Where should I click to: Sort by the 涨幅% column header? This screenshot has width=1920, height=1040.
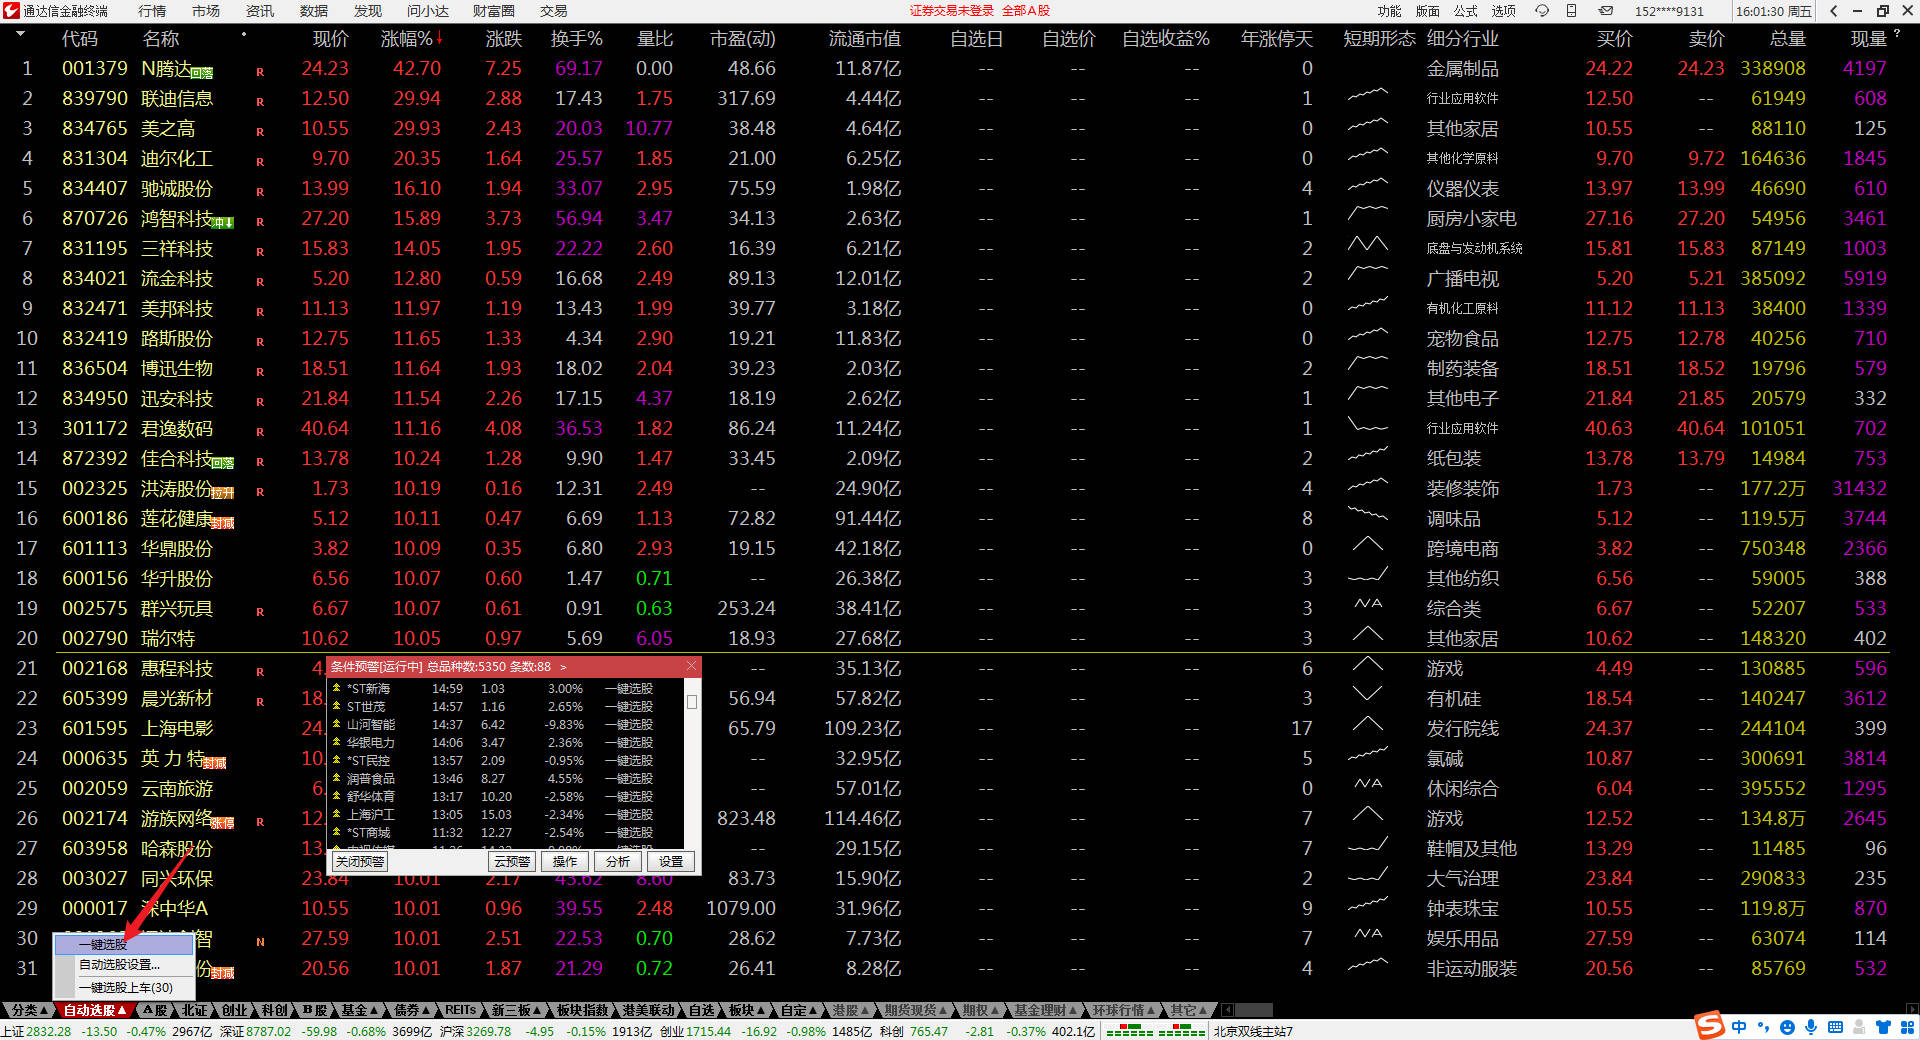tap(407, 39)
